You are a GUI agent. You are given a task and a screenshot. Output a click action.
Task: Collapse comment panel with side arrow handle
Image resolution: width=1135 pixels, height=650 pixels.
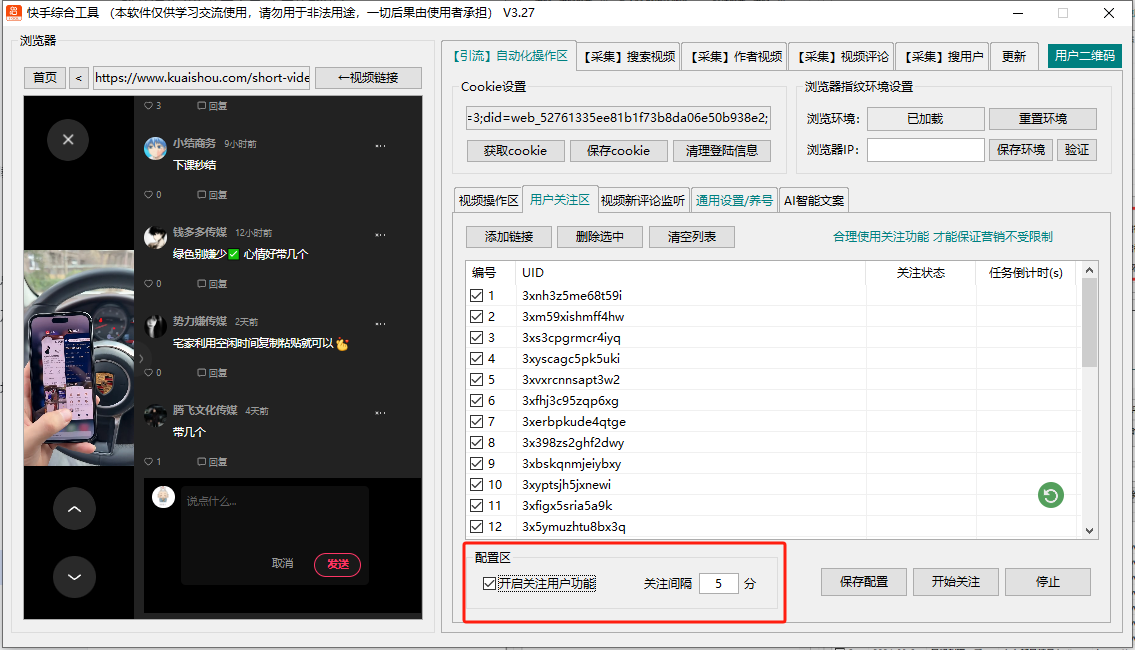(140, 358)
